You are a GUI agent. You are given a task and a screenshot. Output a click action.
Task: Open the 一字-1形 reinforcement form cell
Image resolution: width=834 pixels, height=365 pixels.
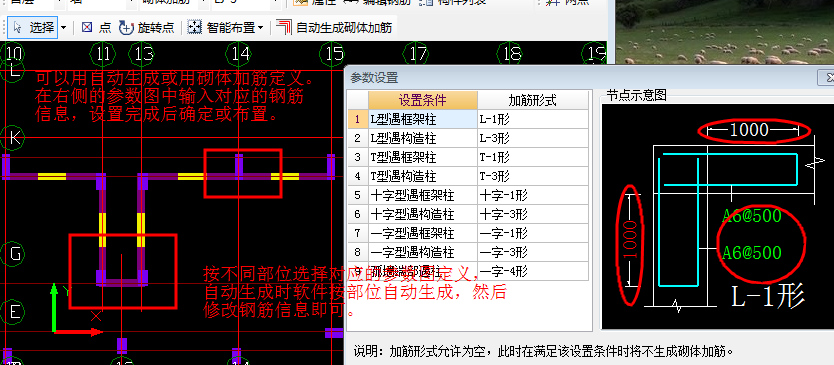pyautogui.click(x=533, y=233)
